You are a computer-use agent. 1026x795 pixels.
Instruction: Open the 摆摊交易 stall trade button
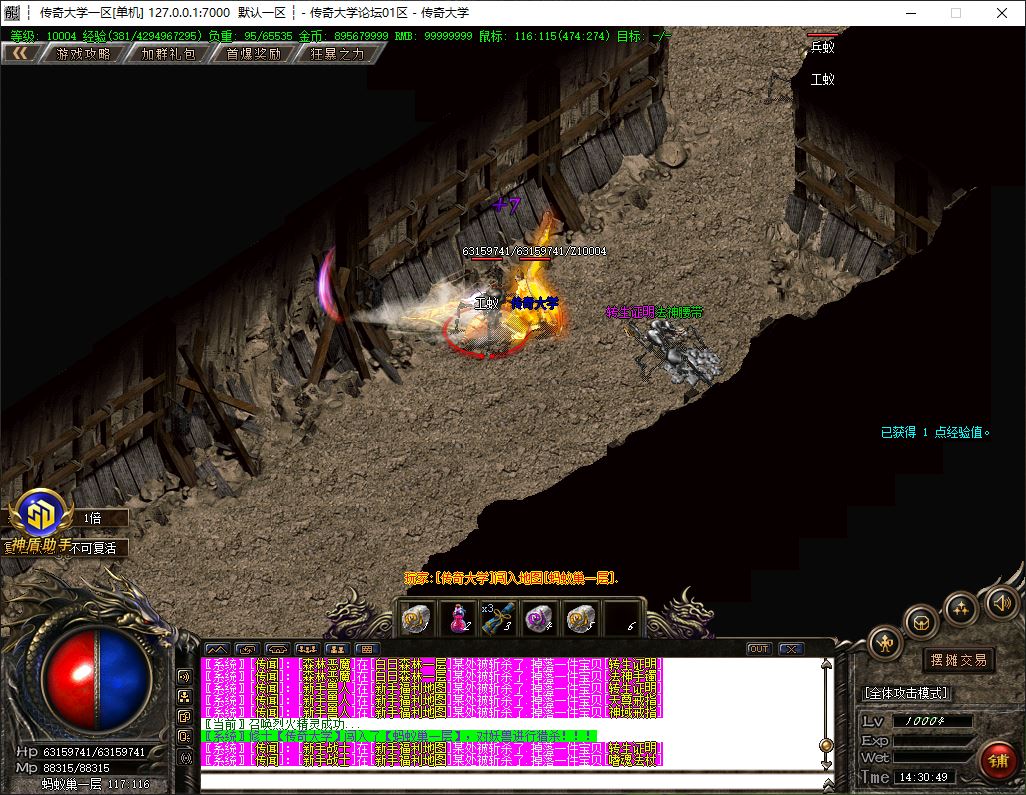click(959, 660)
